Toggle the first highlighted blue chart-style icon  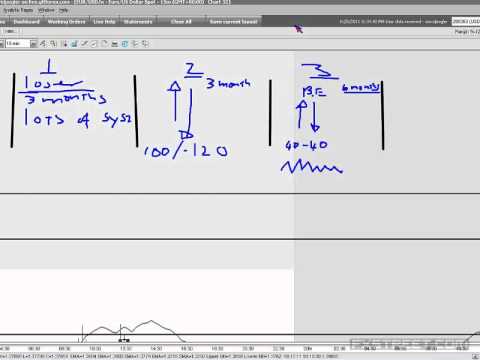tap(74, 44)
